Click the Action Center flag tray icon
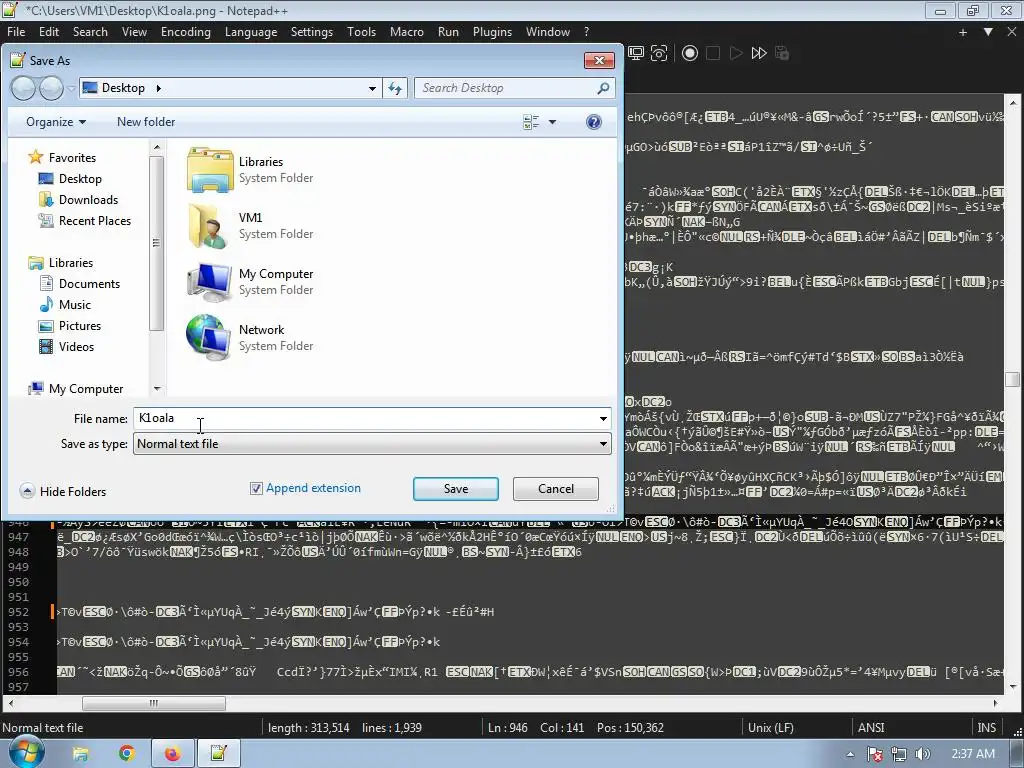Image resolution: width=1024 pixels, height=768 pixels. (x=876, y=754)
